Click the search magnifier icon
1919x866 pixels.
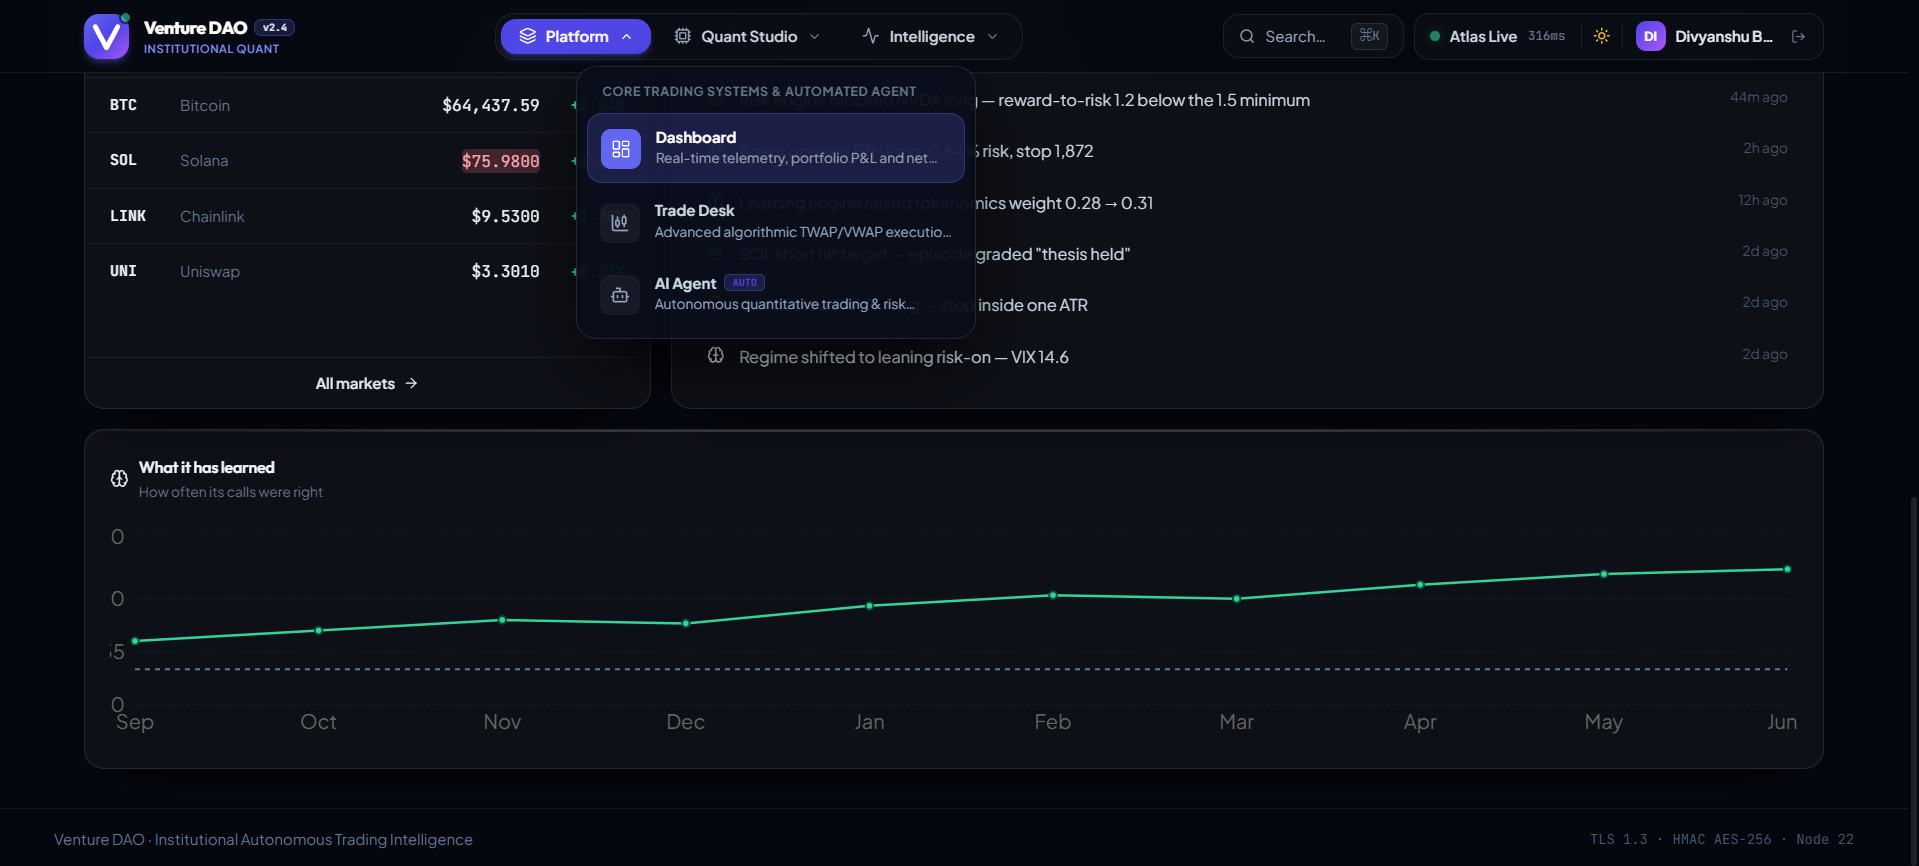pyautogui.click(x=1247, y=36)
